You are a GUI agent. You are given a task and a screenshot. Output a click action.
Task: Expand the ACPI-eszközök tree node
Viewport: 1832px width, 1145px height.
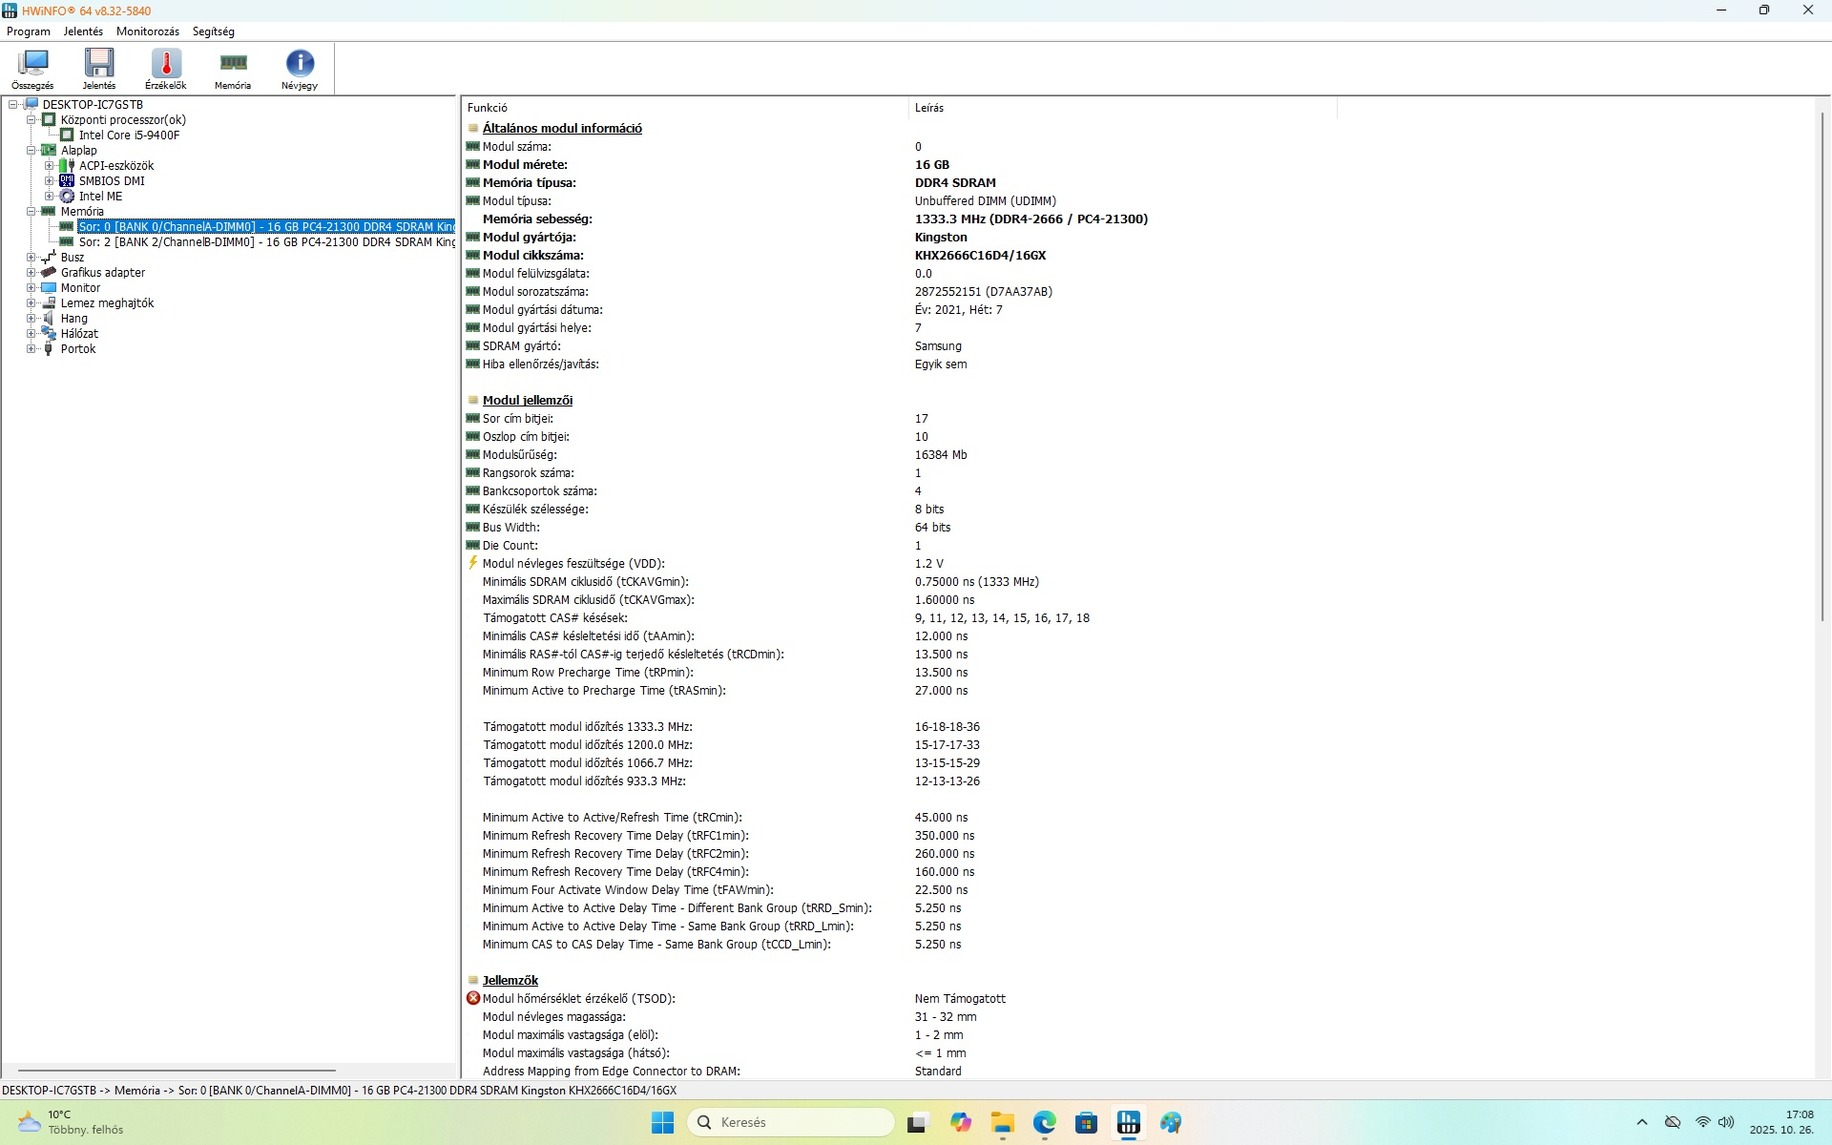click(x=49, y=166)
